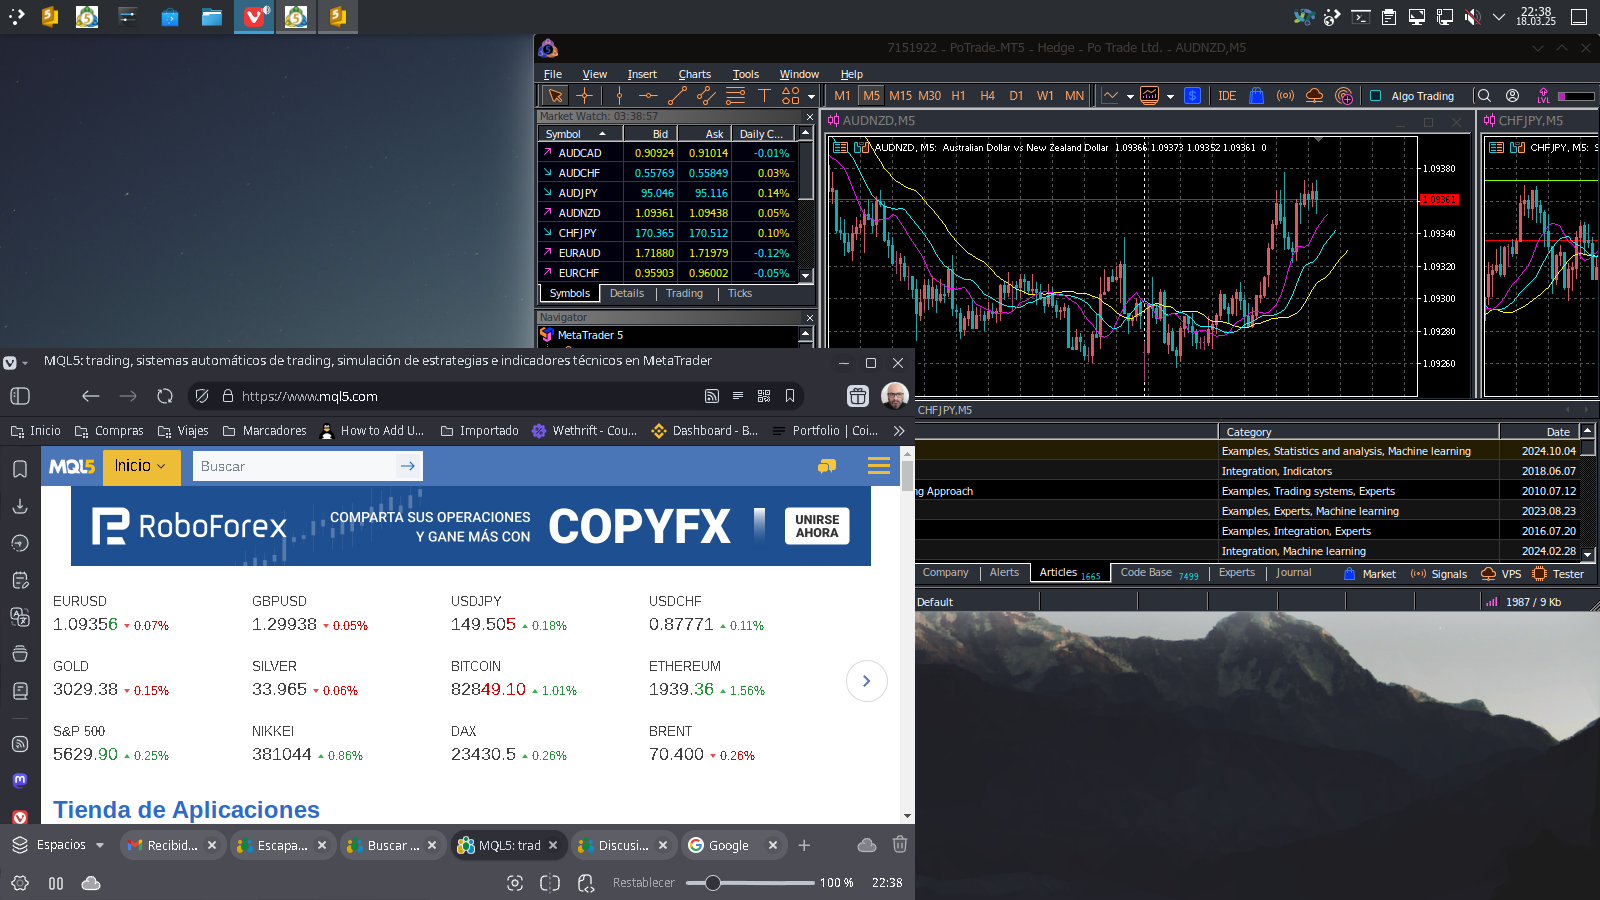
Task: Switch timeframe to H4
Action: coord(987,96)
